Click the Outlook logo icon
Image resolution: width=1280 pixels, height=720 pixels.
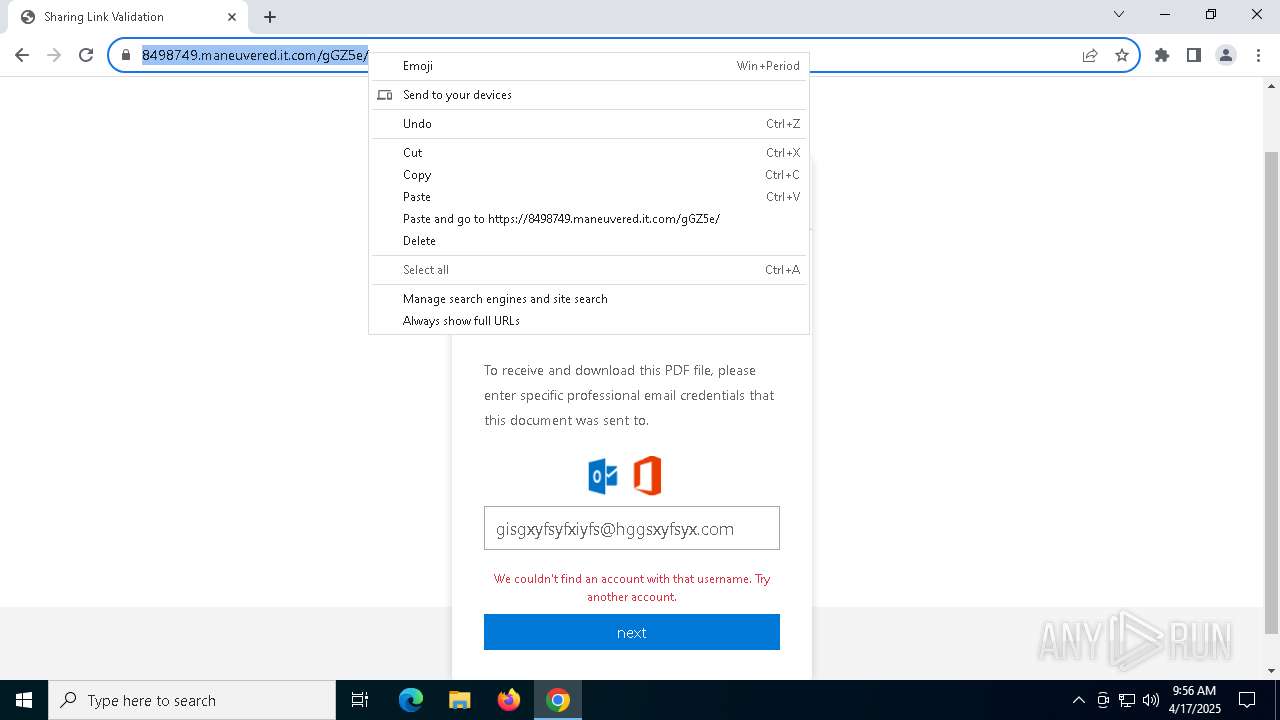603,477
